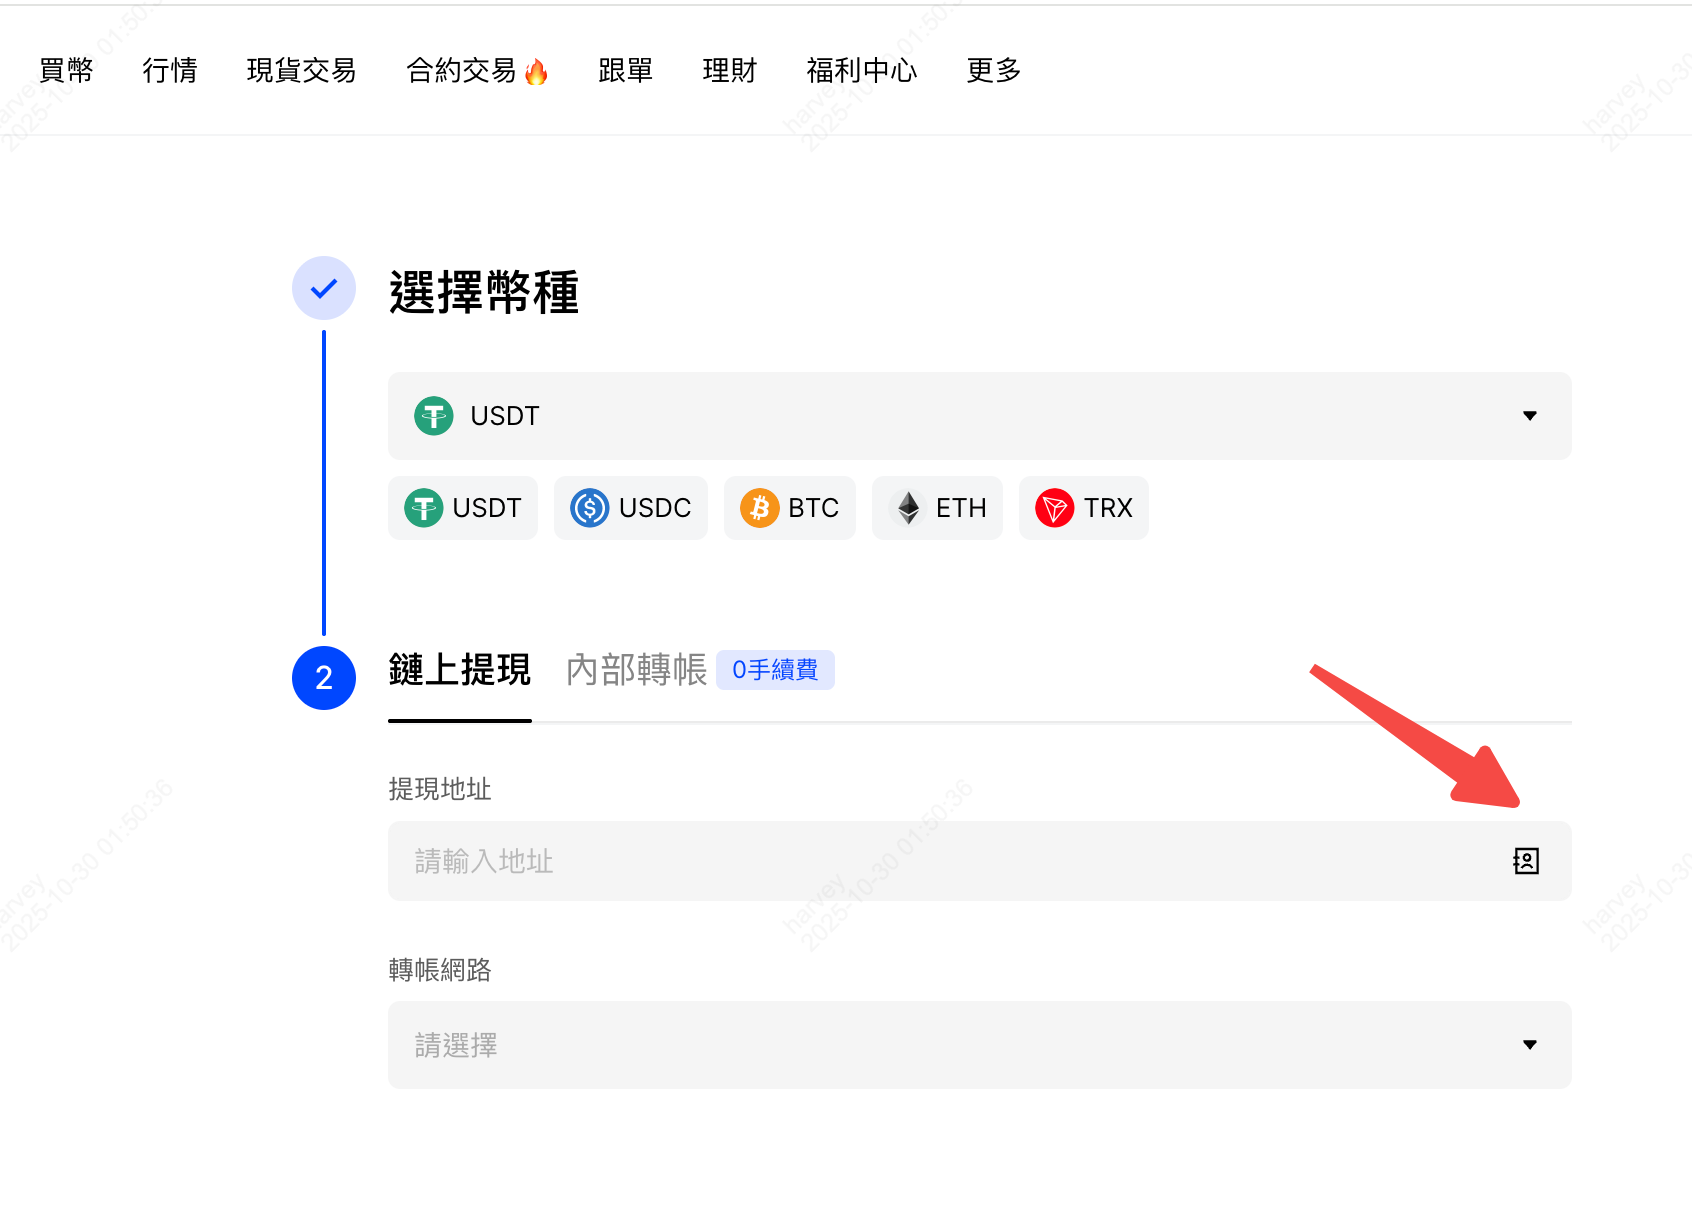Expand the USDT currency dropdown
Viewport: 1692px width, 1232px height.
1530,416
